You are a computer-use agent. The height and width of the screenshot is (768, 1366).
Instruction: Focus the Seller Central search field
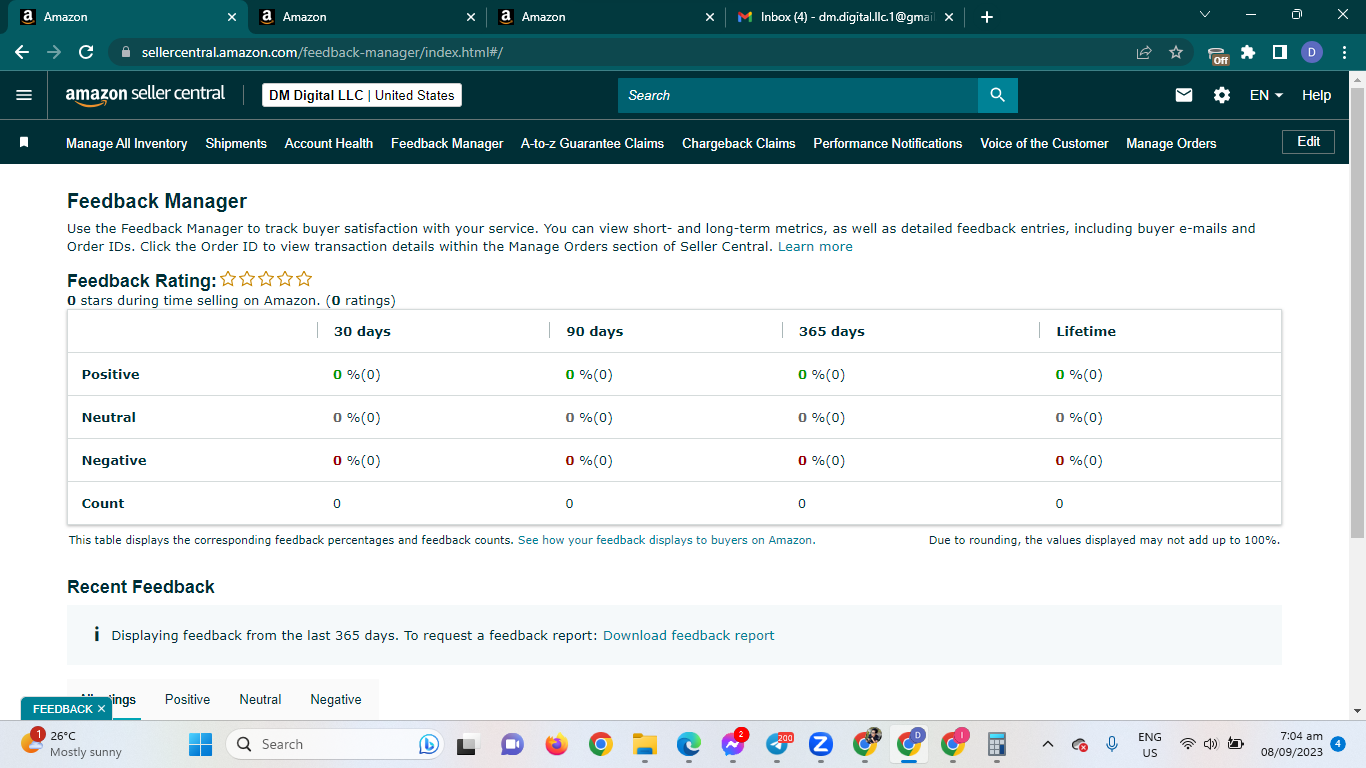point(798,95)
